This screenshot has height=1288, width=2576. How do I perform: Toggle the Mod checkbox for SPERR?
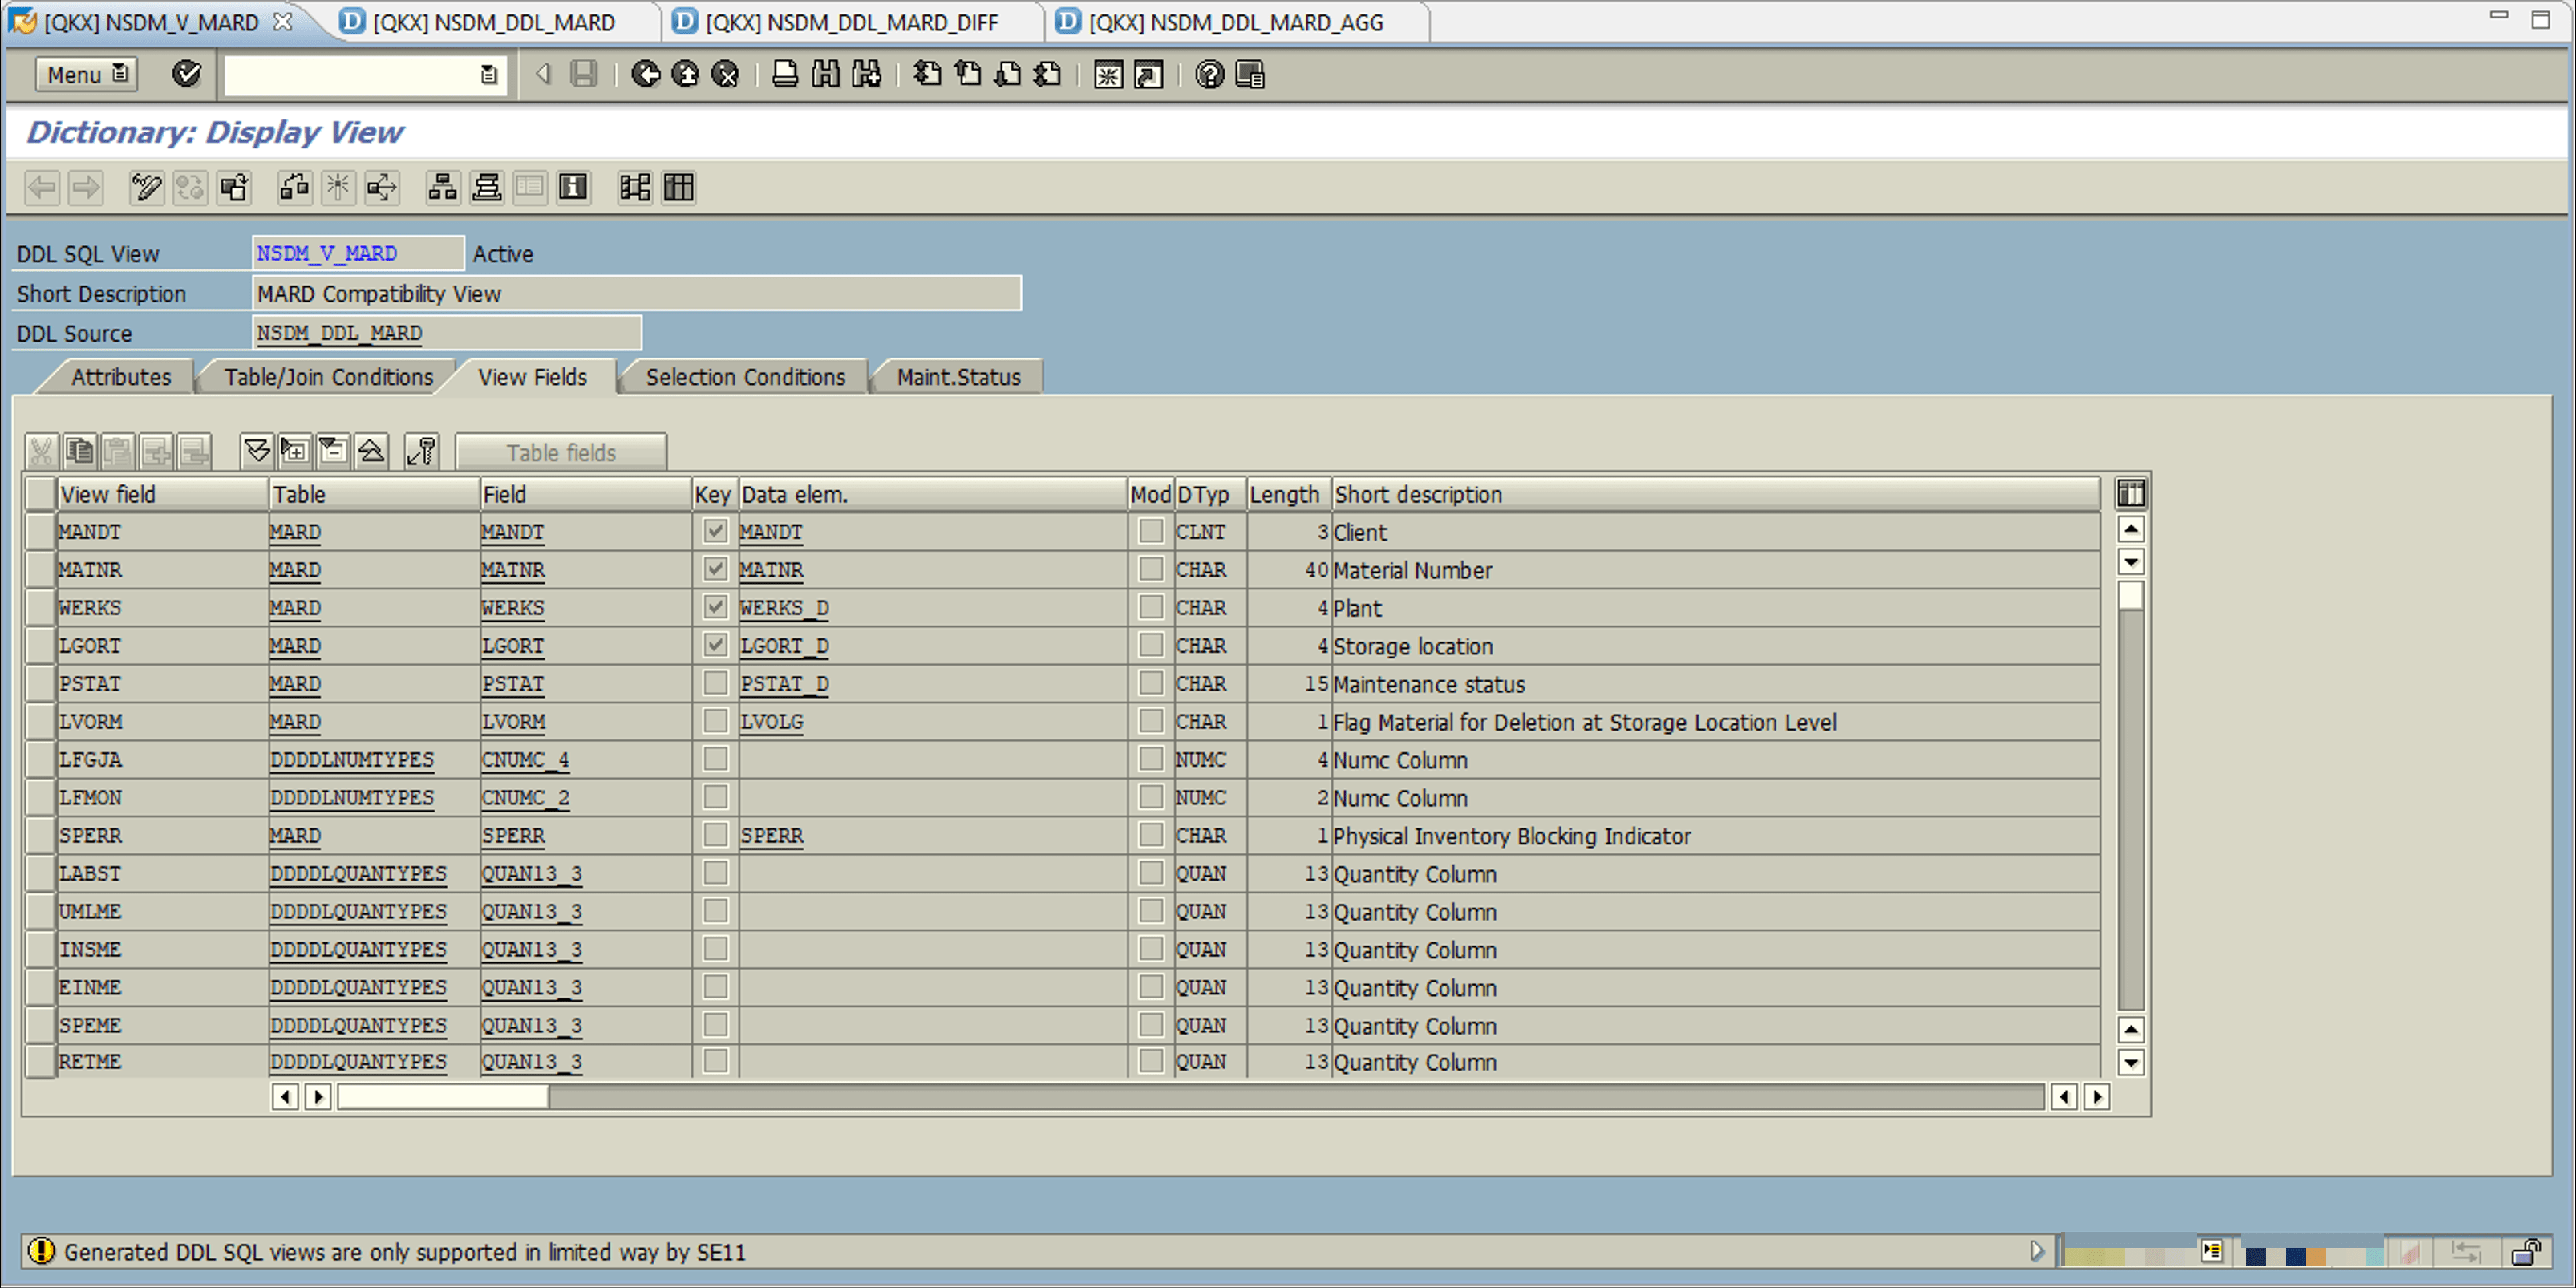pyautogui.click(x=1150, y=835)
